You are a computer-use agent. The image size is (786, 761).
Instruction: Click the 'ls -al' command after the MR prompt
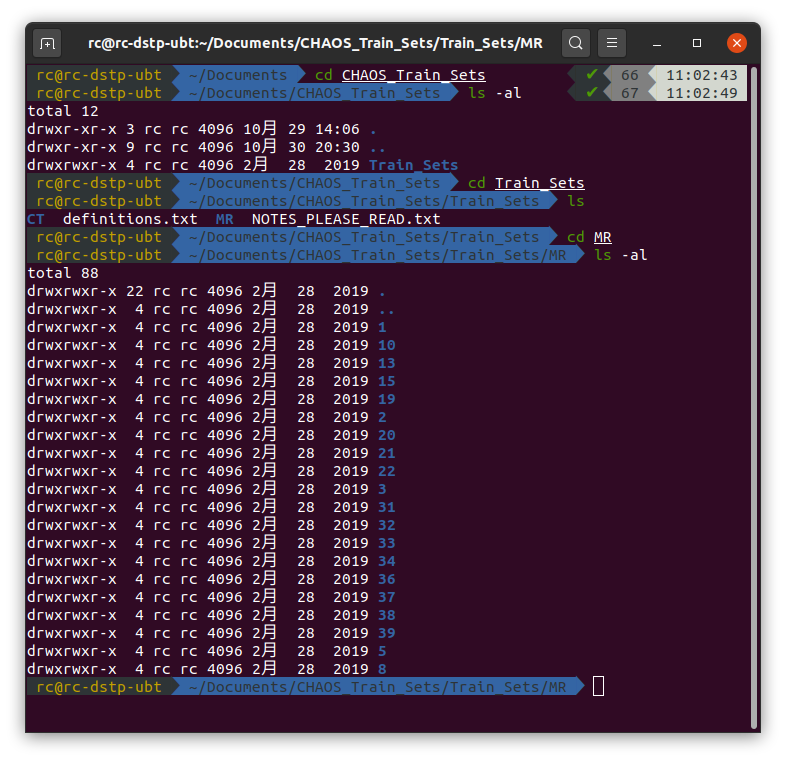click(621, 255)
